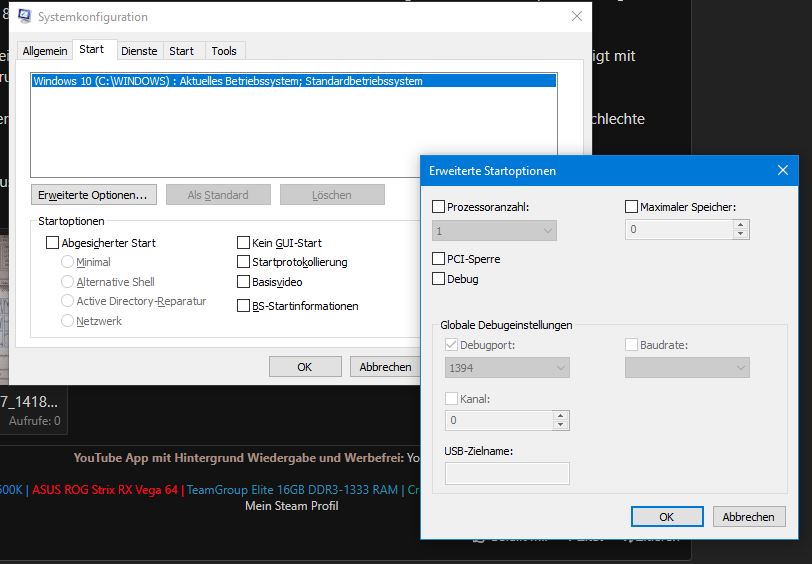Click Abbrechen in Erweiterte Startoptionen
Image resolution: width=812 pixels, height=564 pixels.
749,517
